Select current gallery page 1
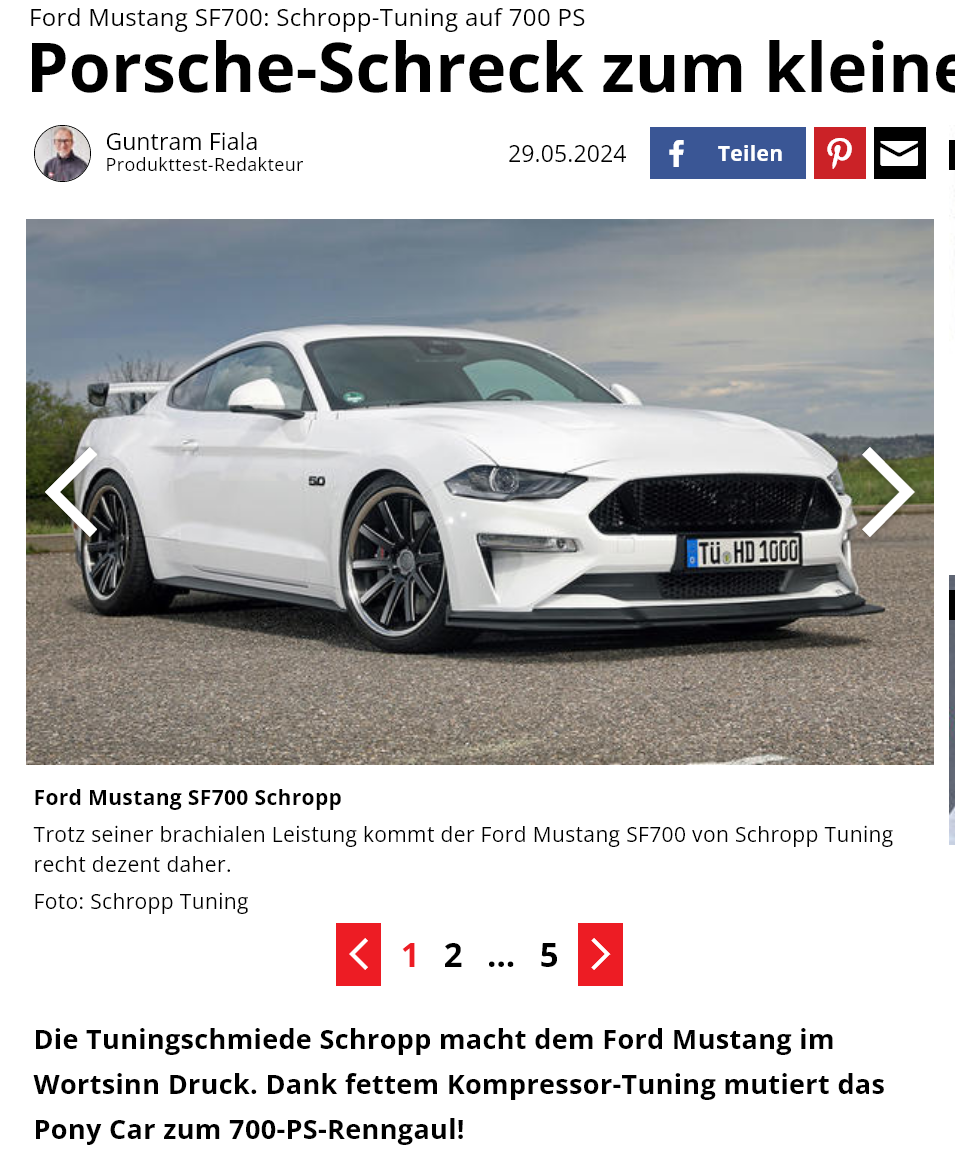This screenshot has width=955, height=1165. pyautogui.click(x=409, y=955)
